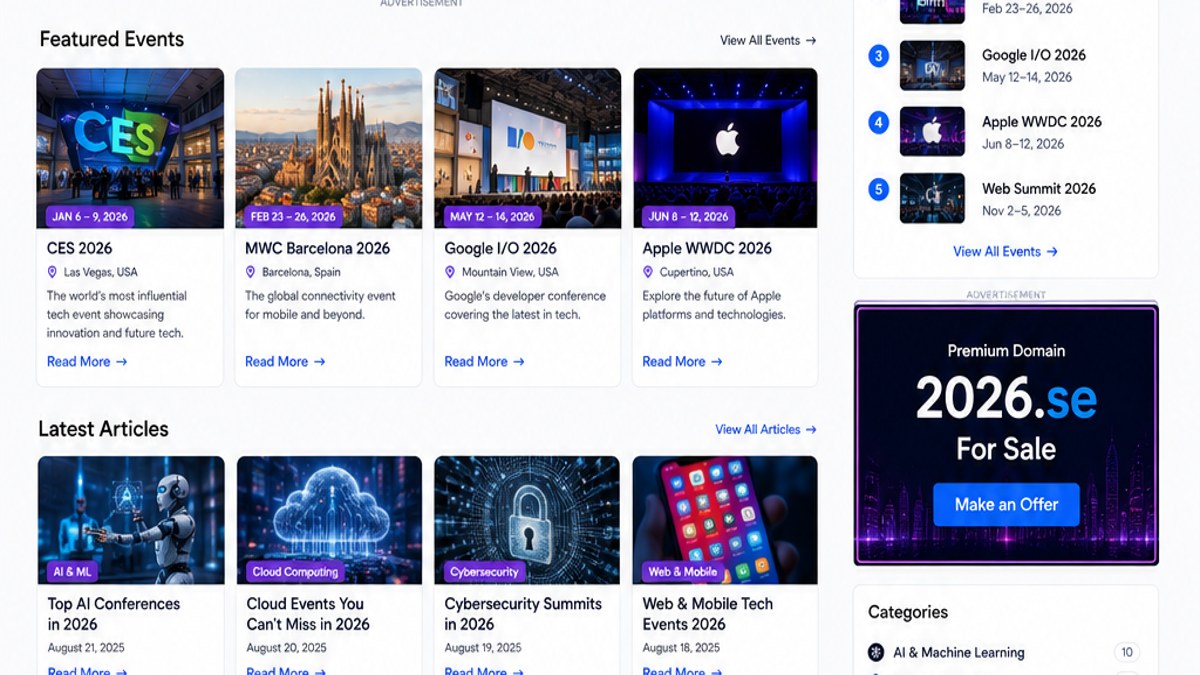
Task: Click Read More under MWC Barcelona 2026
Action: click(x=285, y=362)
